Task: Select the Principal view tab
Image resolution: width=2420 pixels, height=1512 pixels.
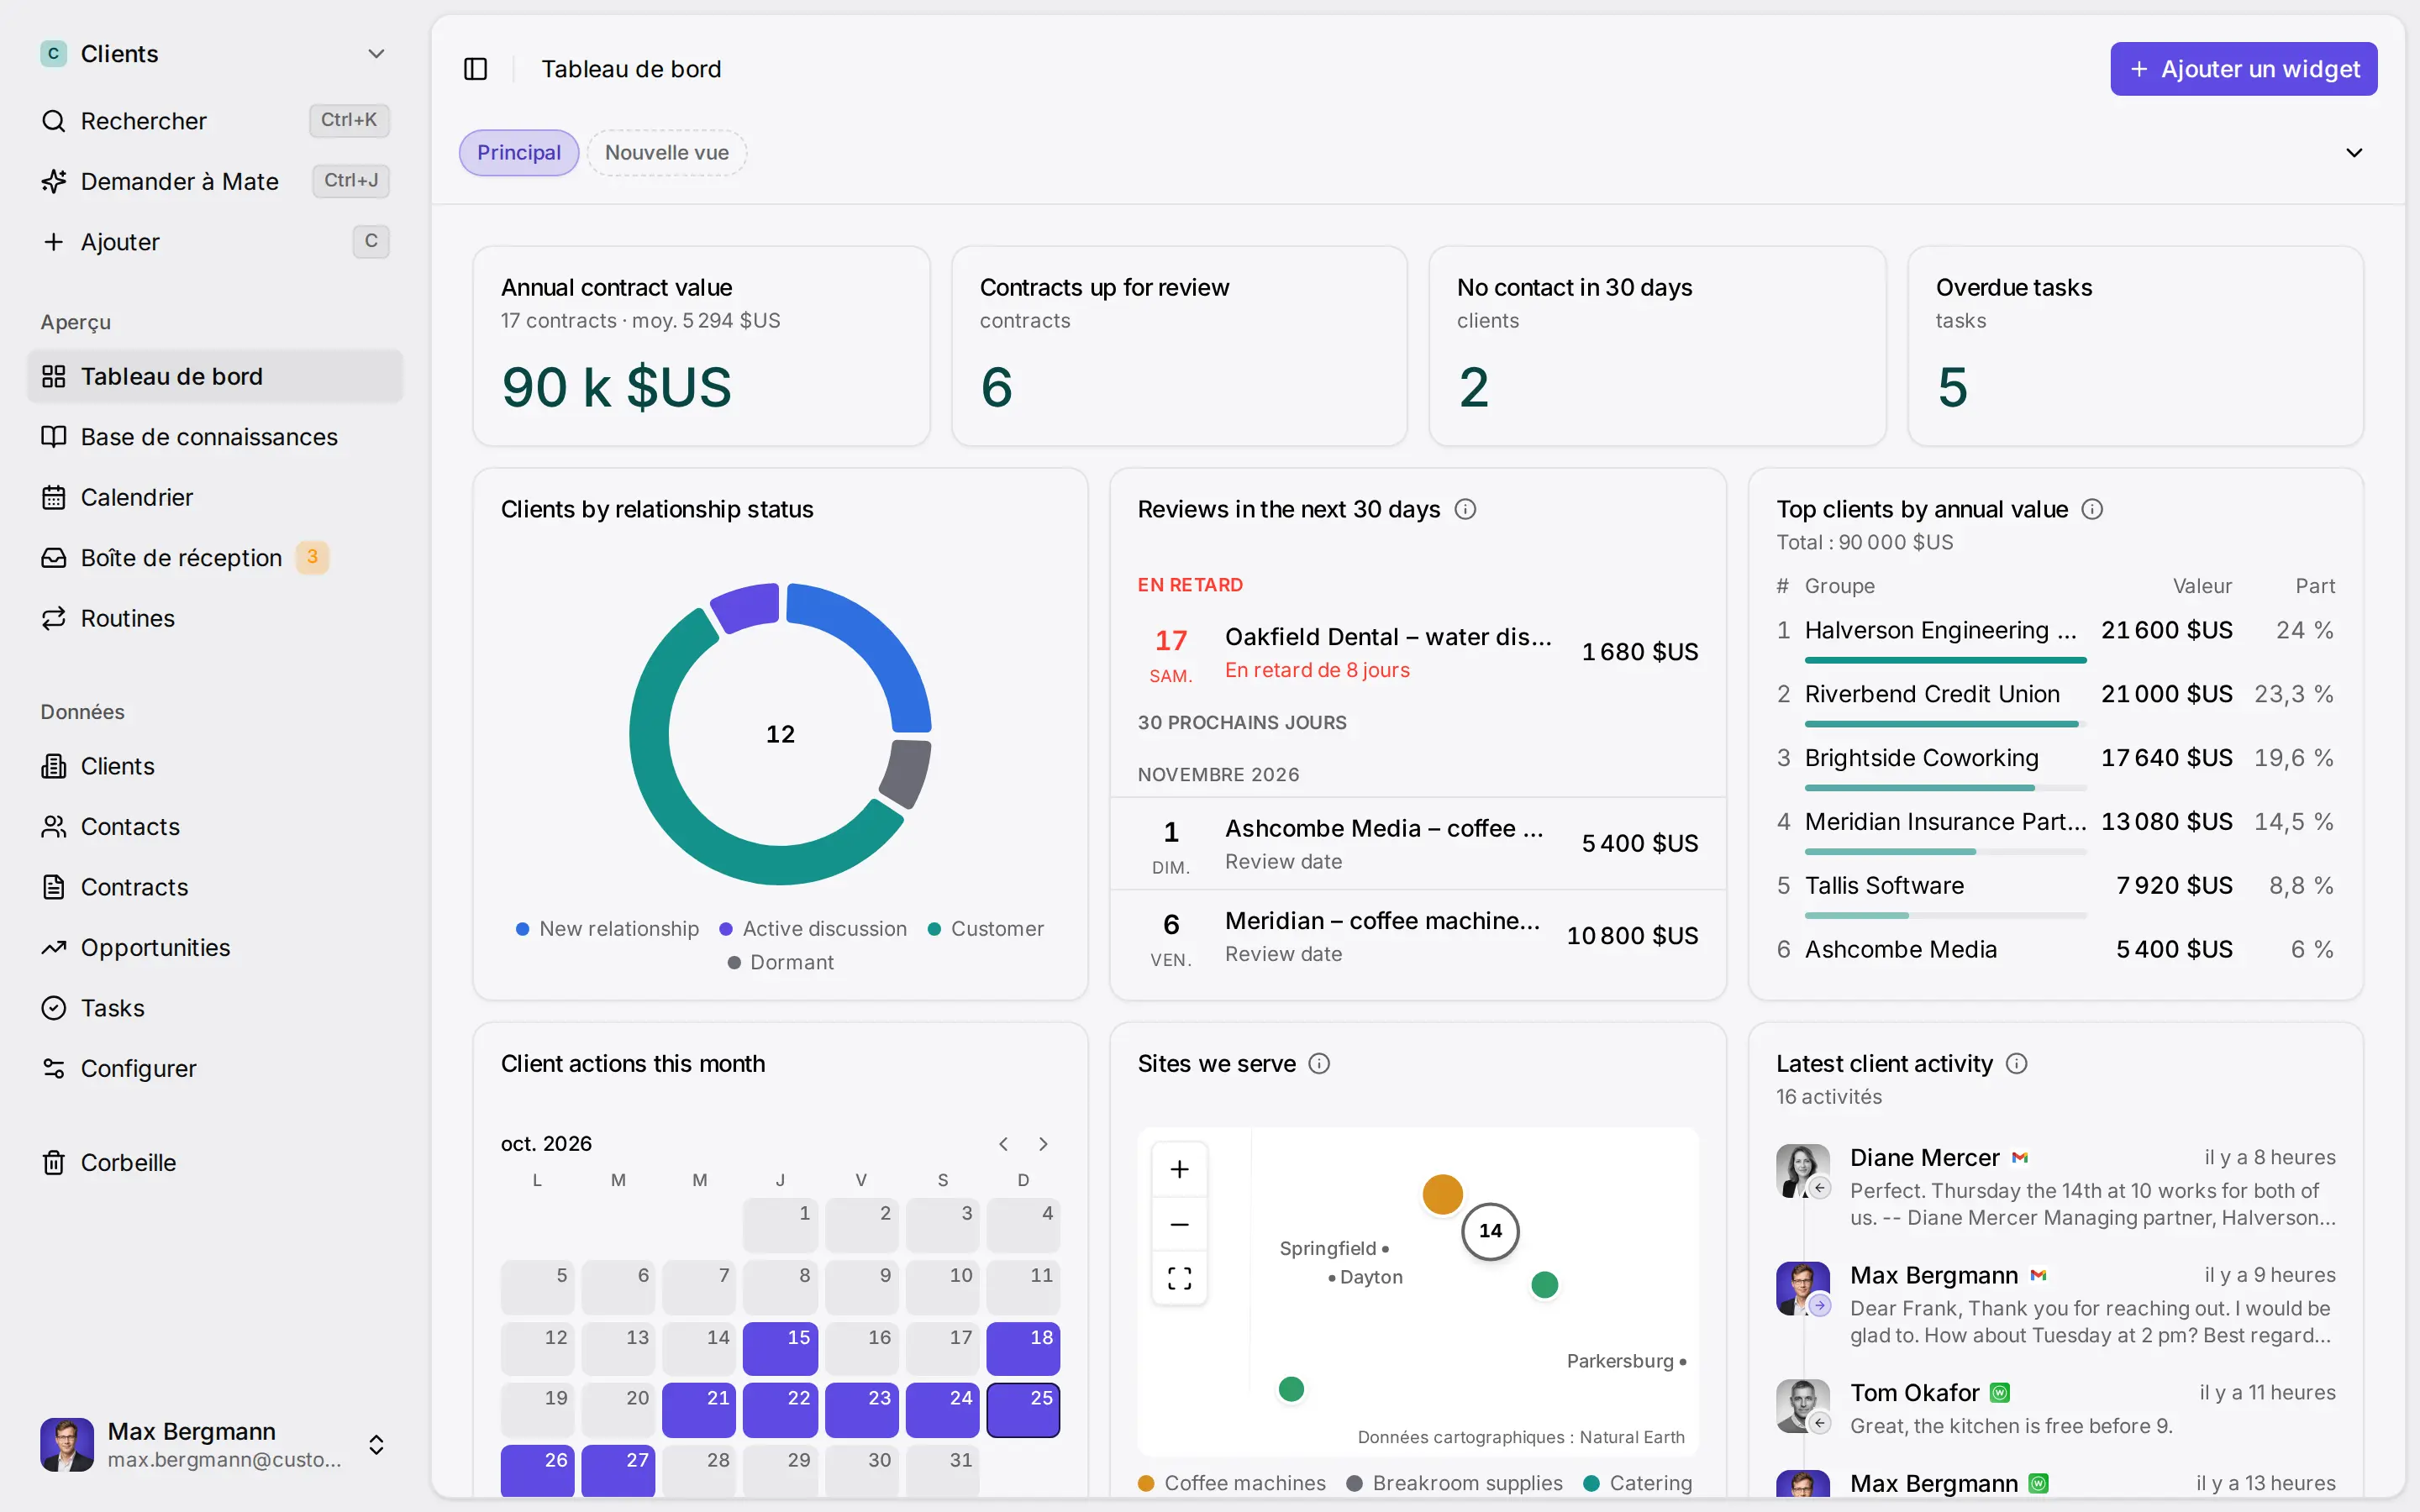Action: (518, 153)
